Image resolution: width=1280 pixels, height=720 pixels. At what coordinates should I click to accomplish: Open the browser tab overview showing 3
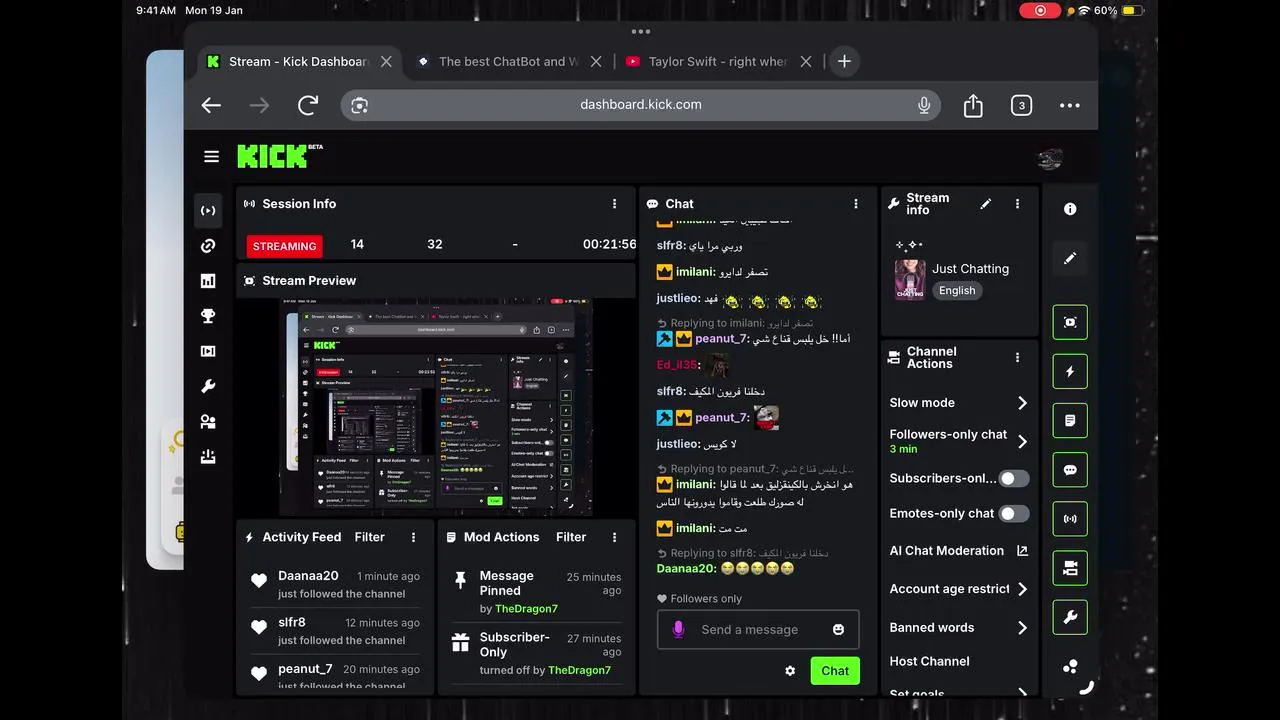[x=1021, y=105]
